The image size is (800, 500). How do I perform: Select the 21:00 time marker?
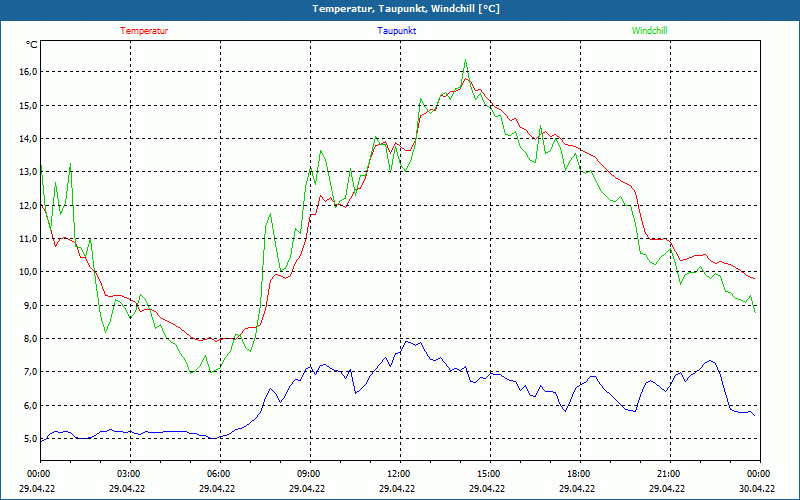click(669, 474)
